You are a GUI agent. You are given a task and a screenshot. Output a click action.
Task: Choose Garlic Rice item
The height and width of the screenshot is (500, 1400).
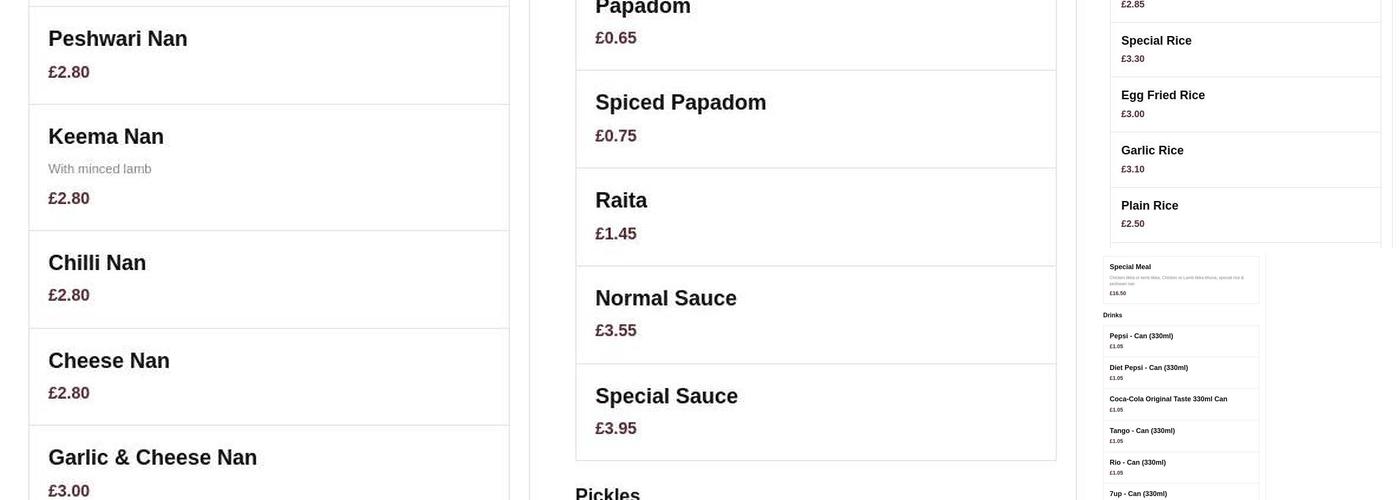1245,159
